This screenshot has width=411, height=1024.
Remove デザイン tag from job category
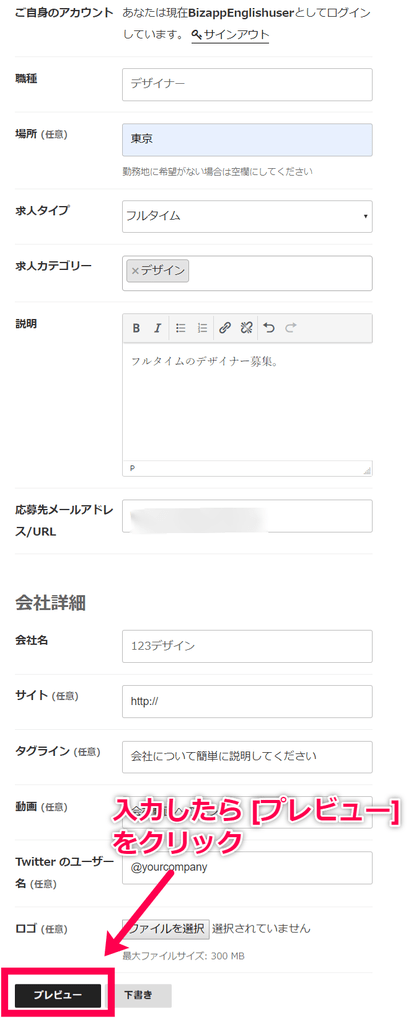pyautogui.click(x=135, y=270)
